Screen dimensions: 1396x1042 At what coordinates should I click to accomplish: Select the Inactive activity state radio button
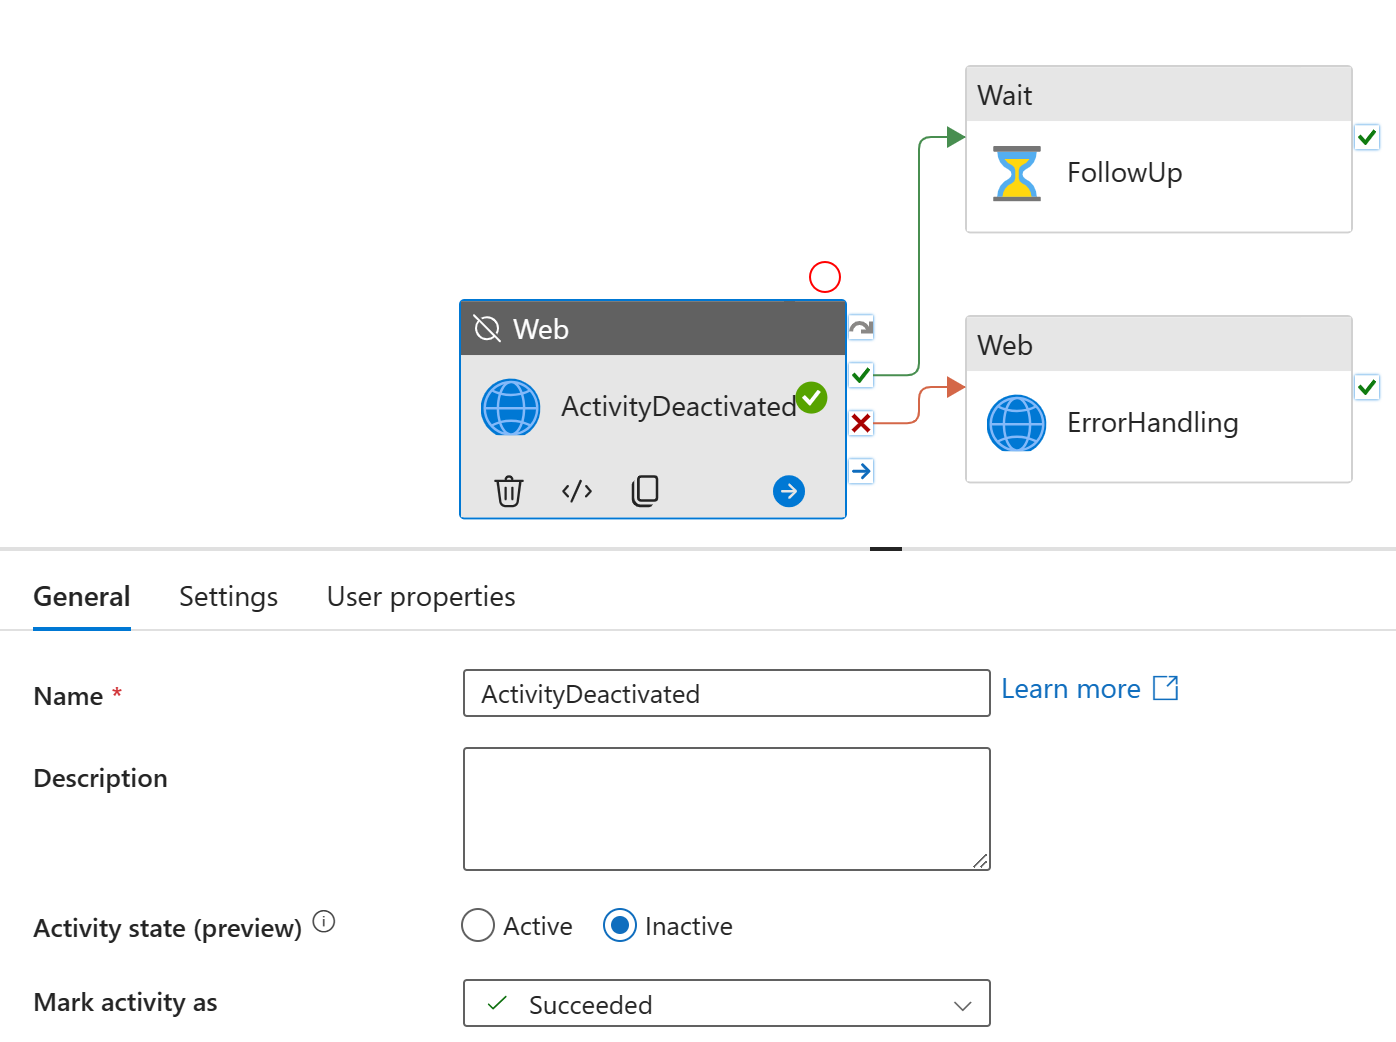620,925
